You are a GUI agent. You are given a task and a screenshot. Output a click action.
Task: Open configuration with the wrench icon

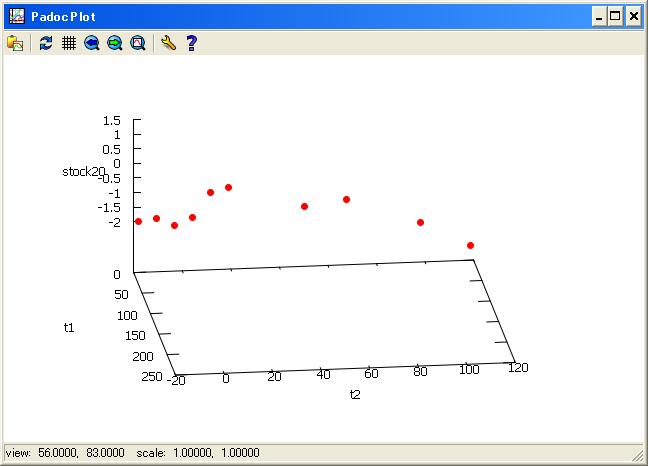[x=168, y=43]
